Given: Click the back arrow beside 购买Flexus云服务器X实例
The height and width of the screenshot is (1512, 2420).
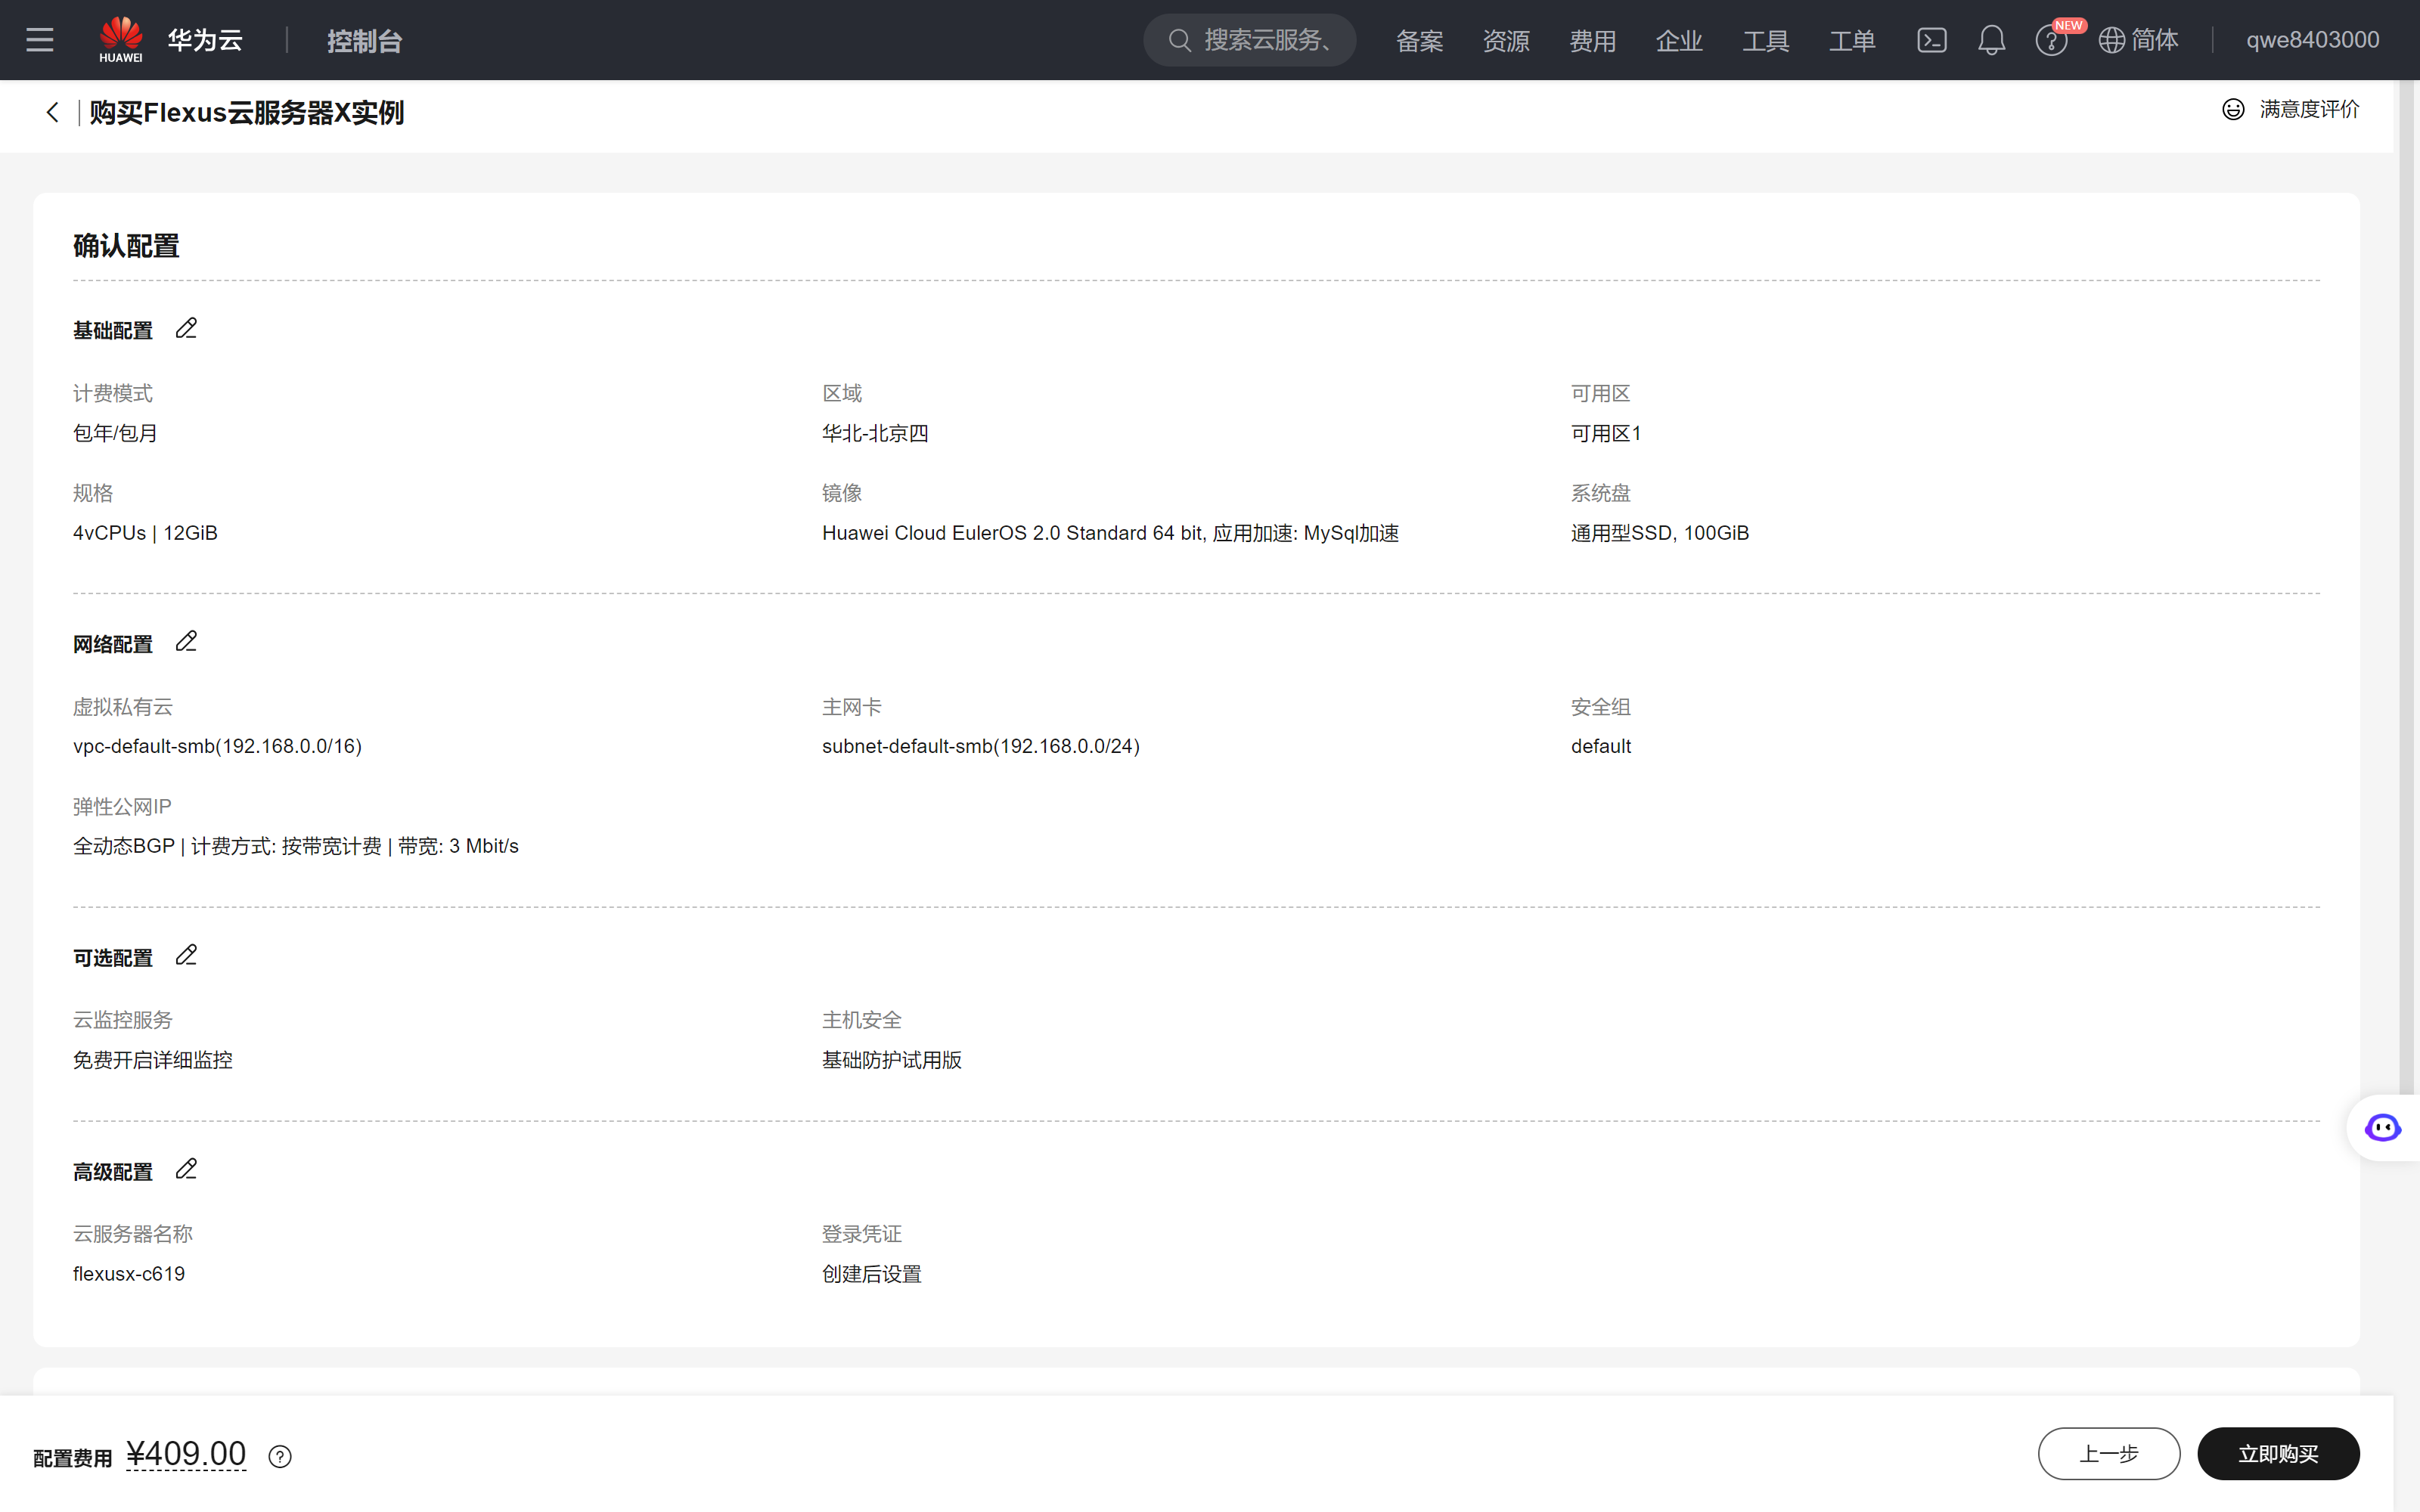Looking at the screenshot, I should pyautogui.click(x=52, y=112).
